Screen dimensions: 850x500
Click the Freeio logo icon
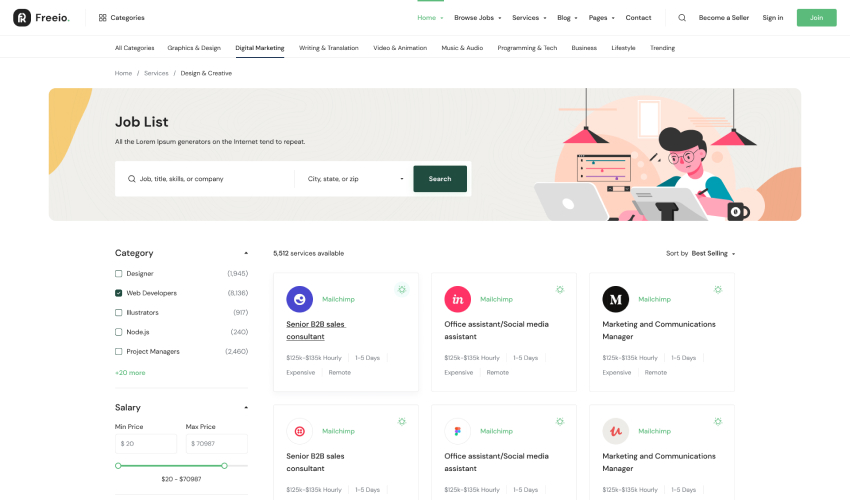21,17
